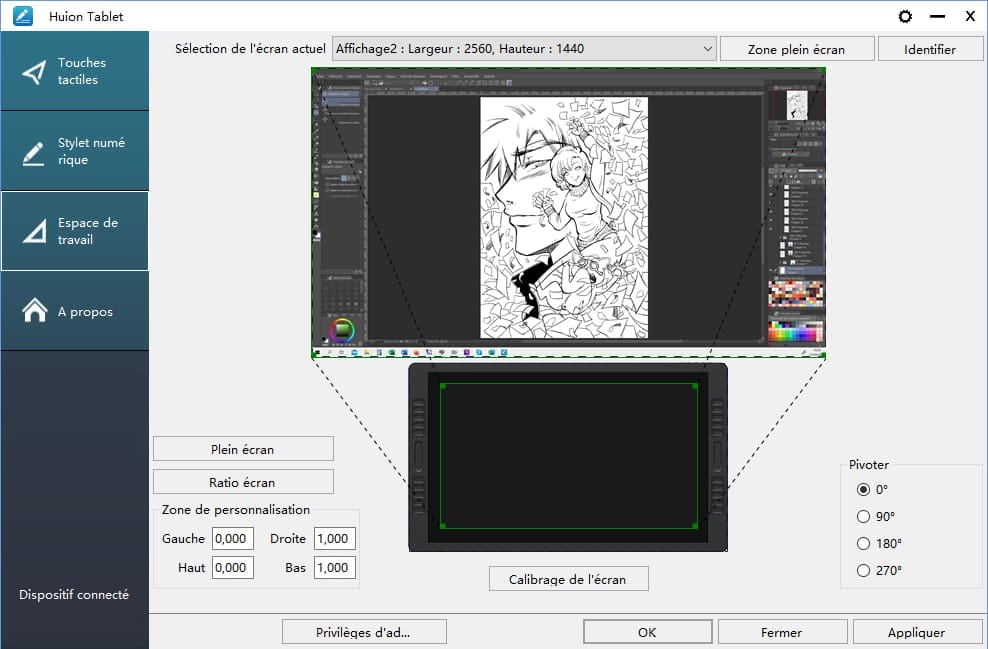Image resolution: width=988 pixels, height=649 pixels.
Task: Click the Bas value field
Action: (x=335, y=567)
